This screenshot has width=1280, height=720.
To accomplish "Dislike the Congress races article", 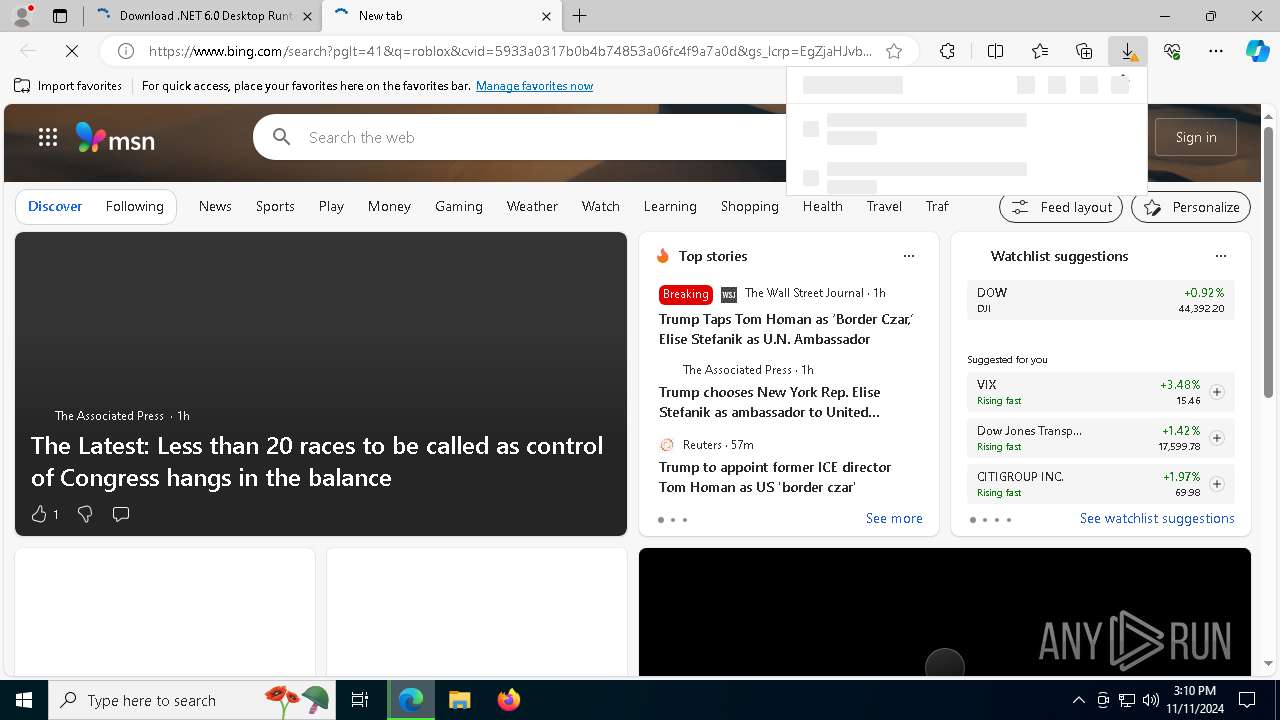I will 85,514.
